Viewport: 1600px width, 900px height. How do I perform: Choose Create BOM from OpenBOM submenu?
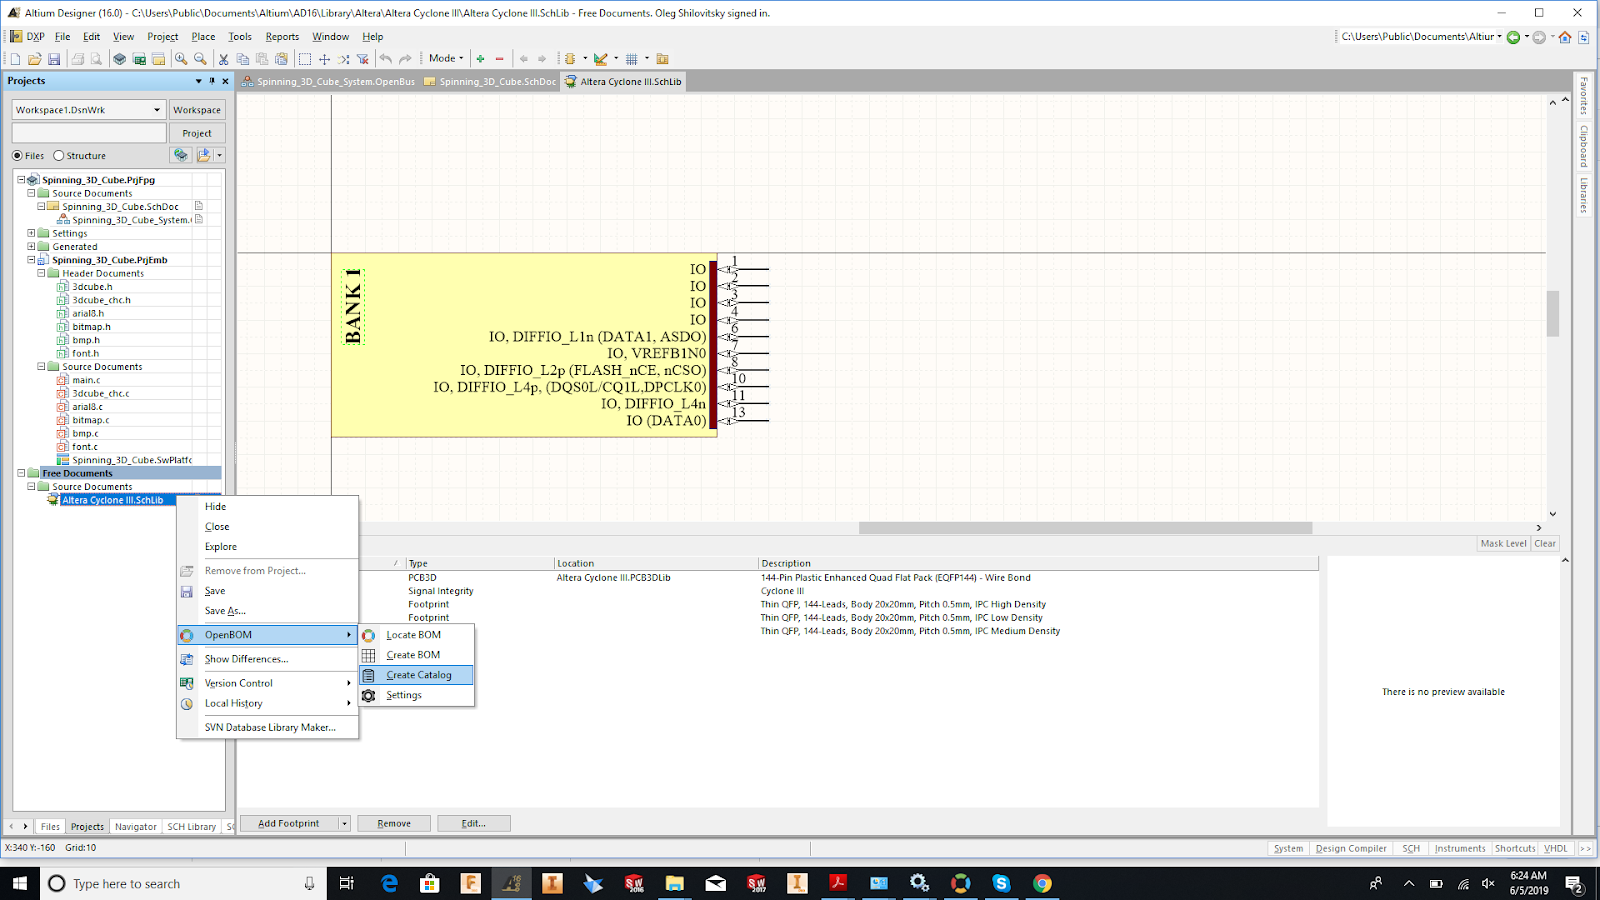tap(416, 655)
